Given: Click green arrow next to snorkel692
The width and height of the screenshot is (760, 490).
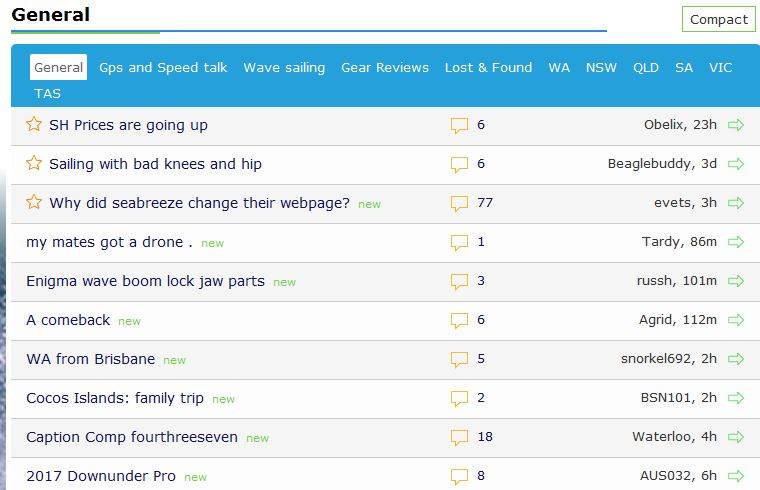Looking at the screenshot, I should (736, 359).
